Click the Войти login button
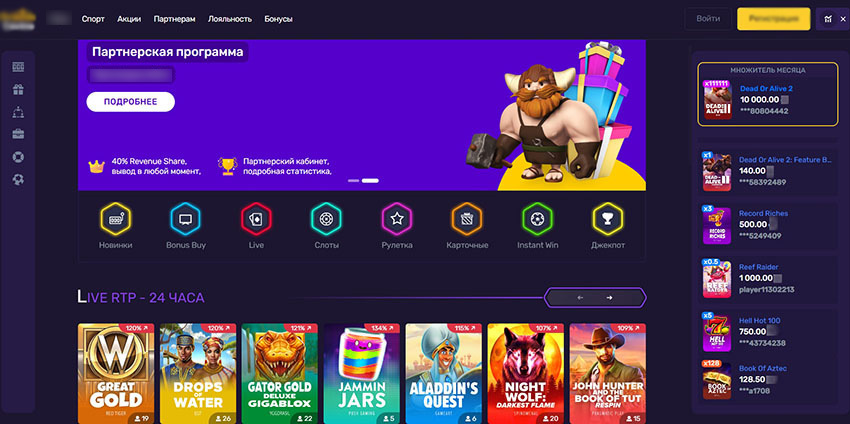850x424 pixels. [708, 19]
